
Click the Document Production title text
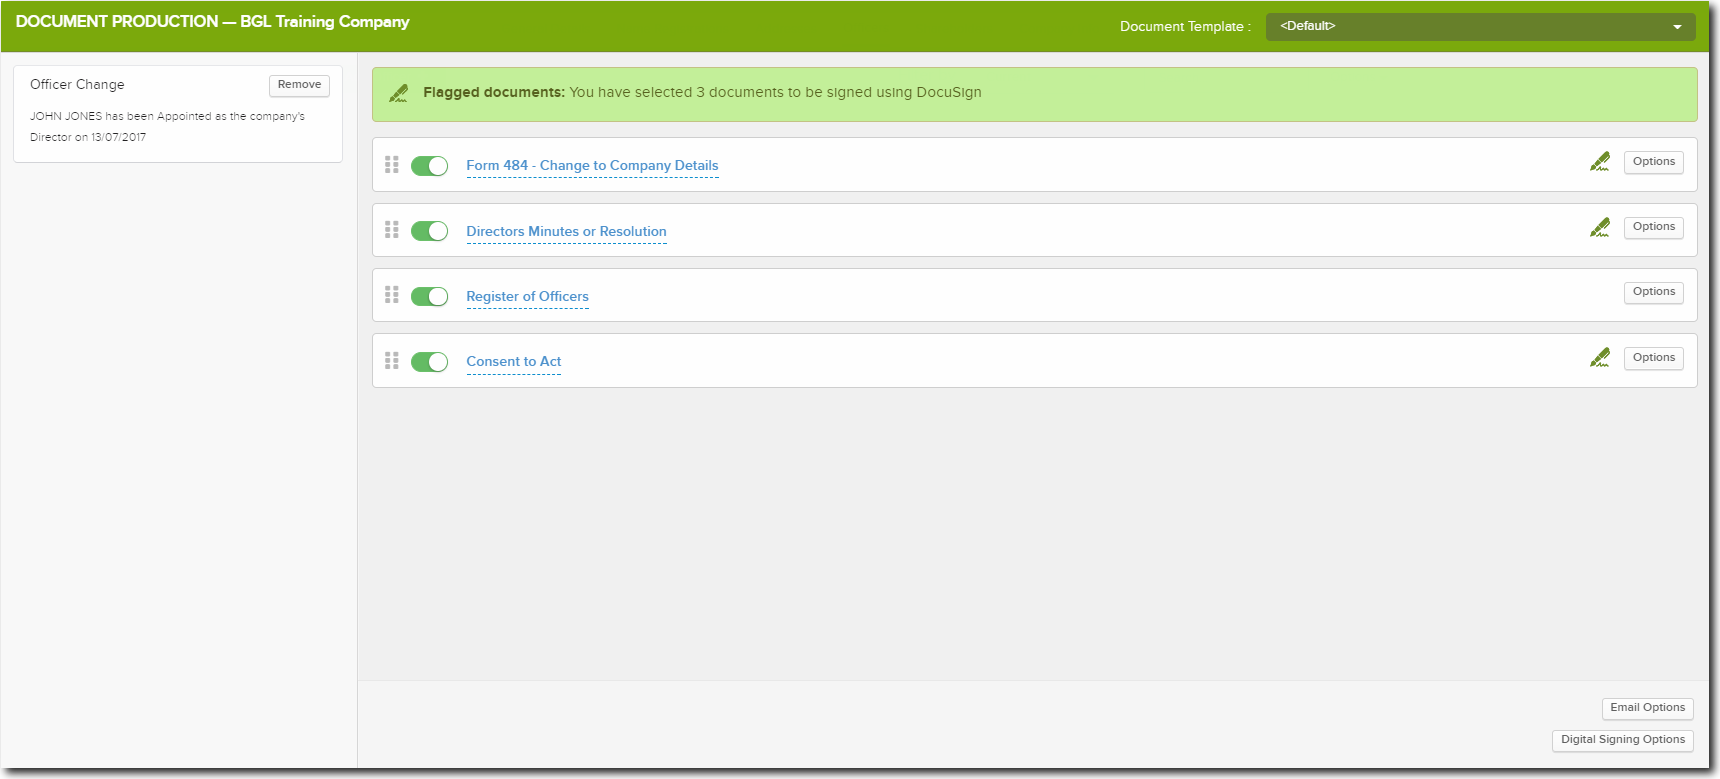coord(212,22)
